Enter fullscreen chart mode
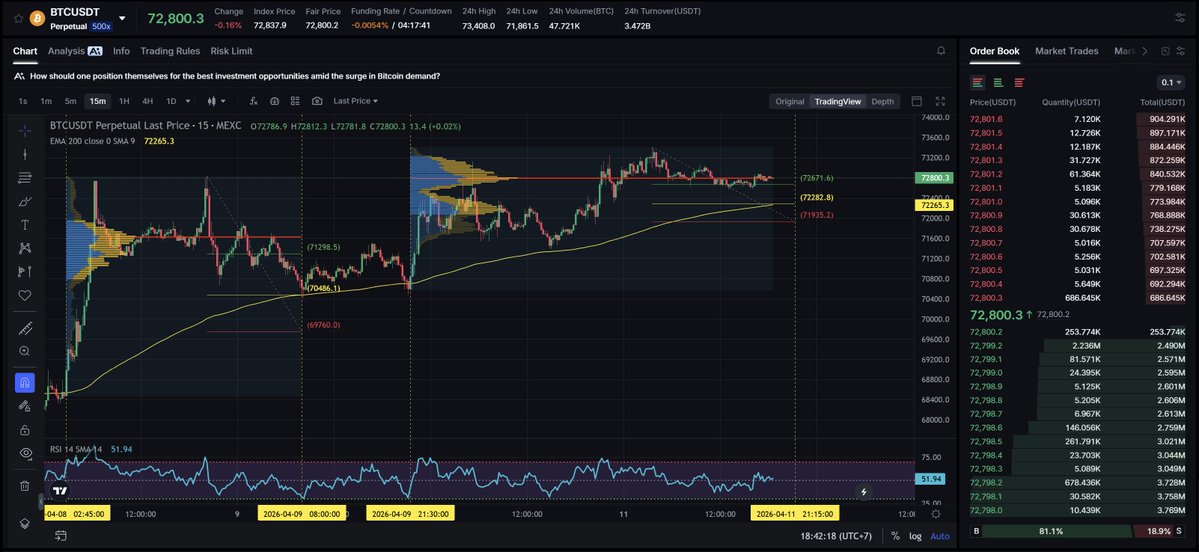Screen dimensions: 1199x552 pyautogui.click(x=939, y=101)
